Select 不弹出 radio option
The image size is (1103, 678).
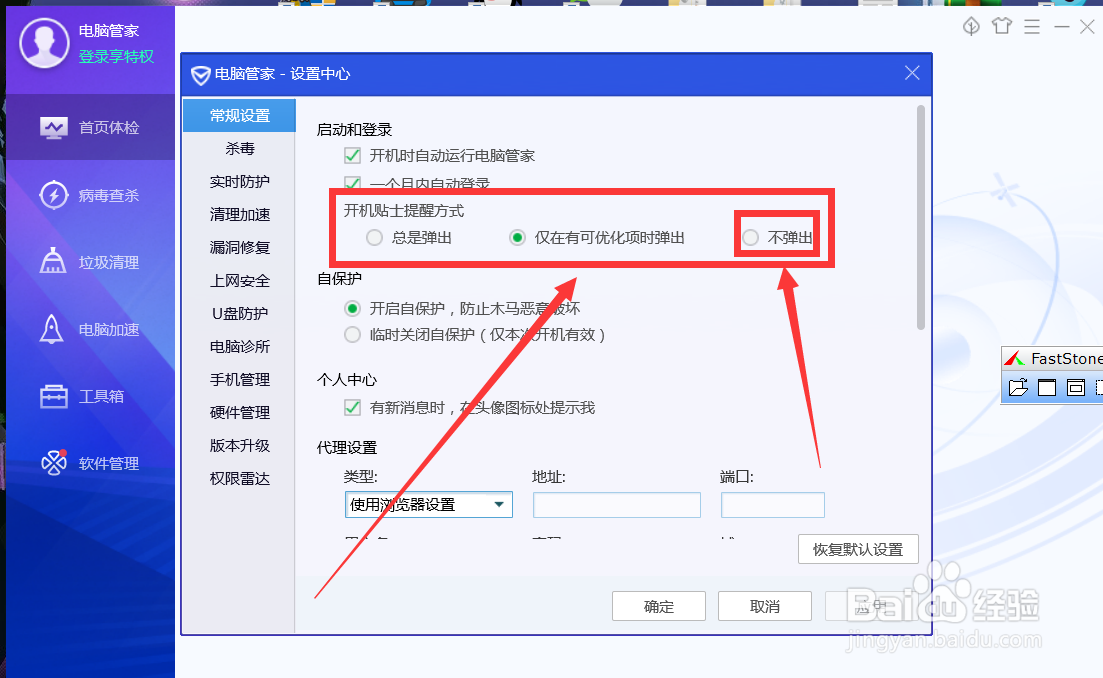click(751, 238)
